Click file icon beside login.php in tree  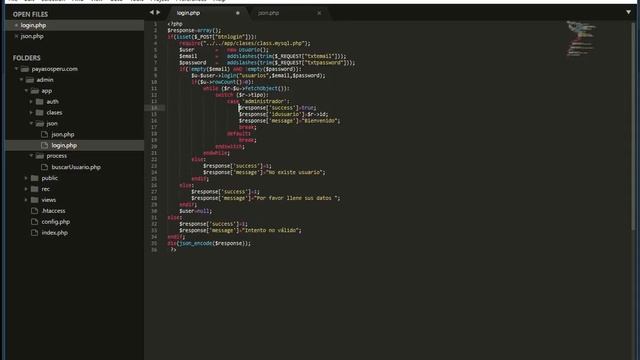pyautogui.click(x=44, y=145)
